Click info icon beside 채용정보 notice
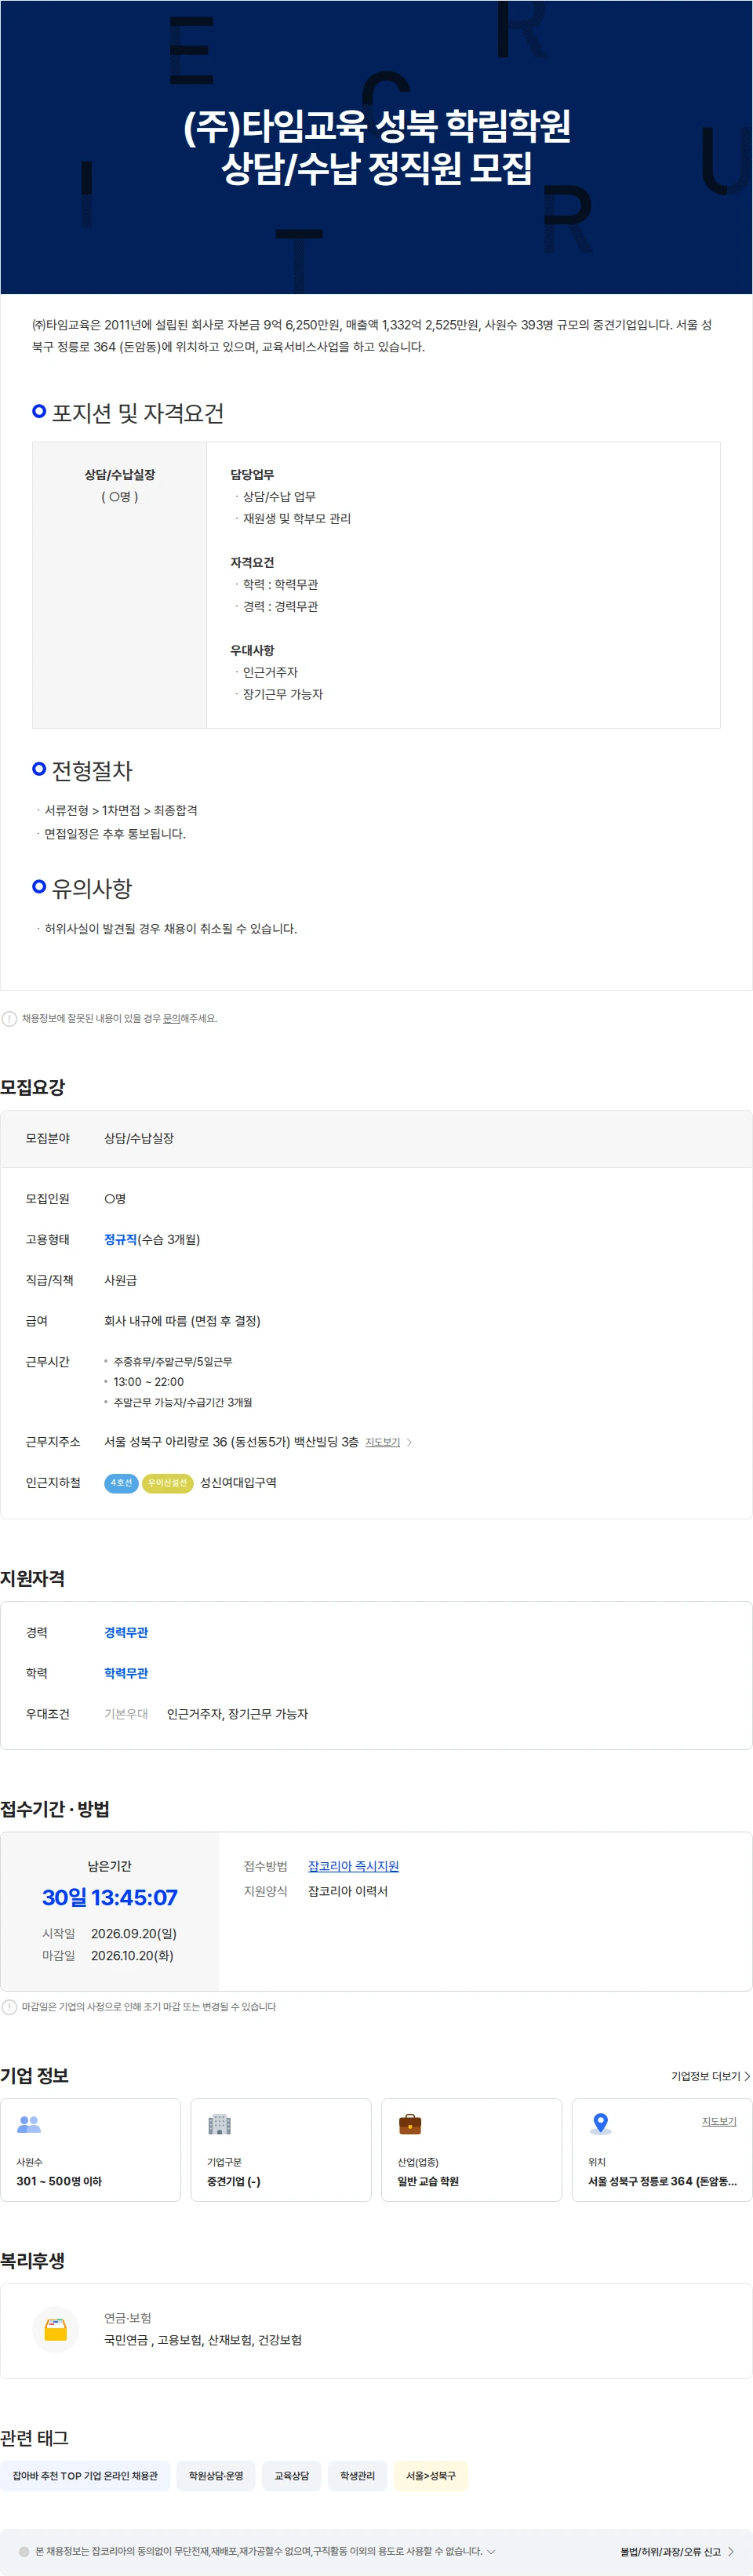753x2576 pixels. coord(9,1018)
